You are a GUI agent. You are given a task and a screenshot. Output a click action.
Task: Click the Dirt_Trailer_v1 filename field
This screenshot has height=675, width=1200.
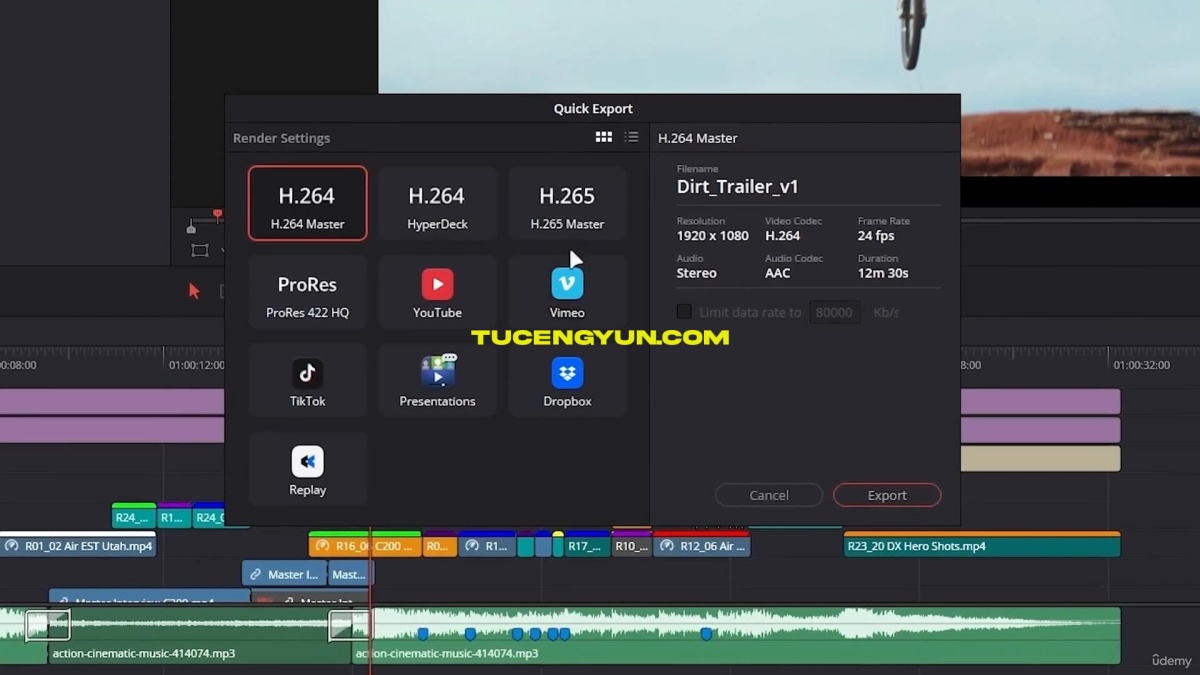coord(737,187)
